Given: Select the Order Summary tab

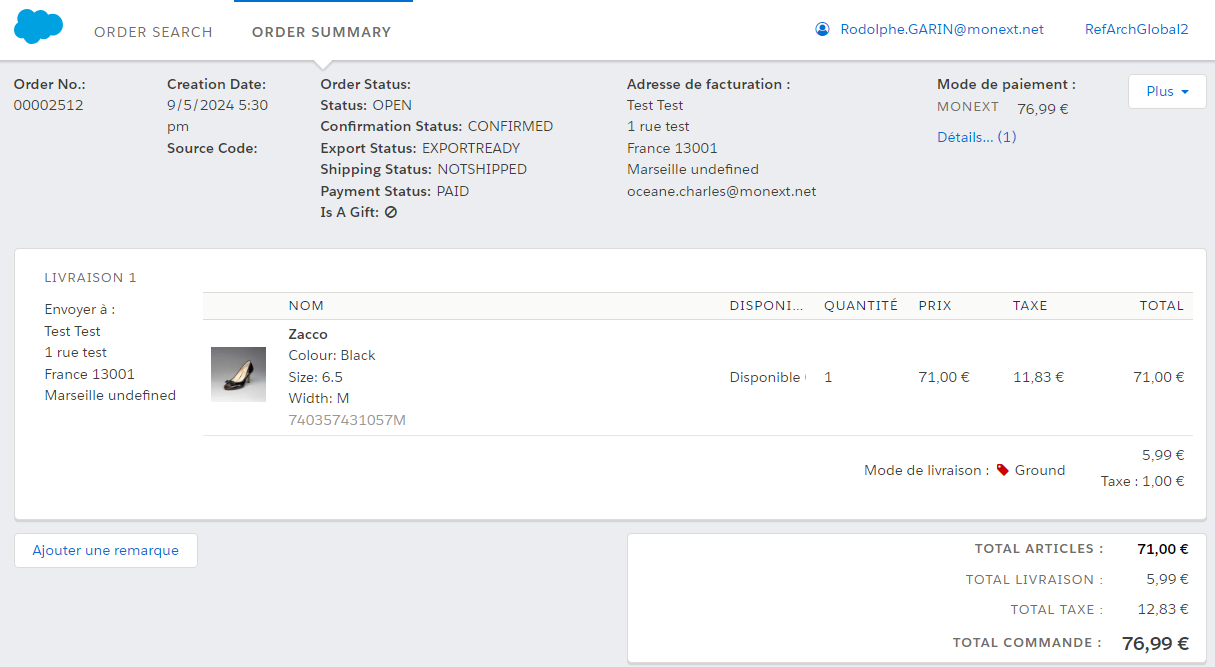Looking at the screenshot, I should 321,32.
